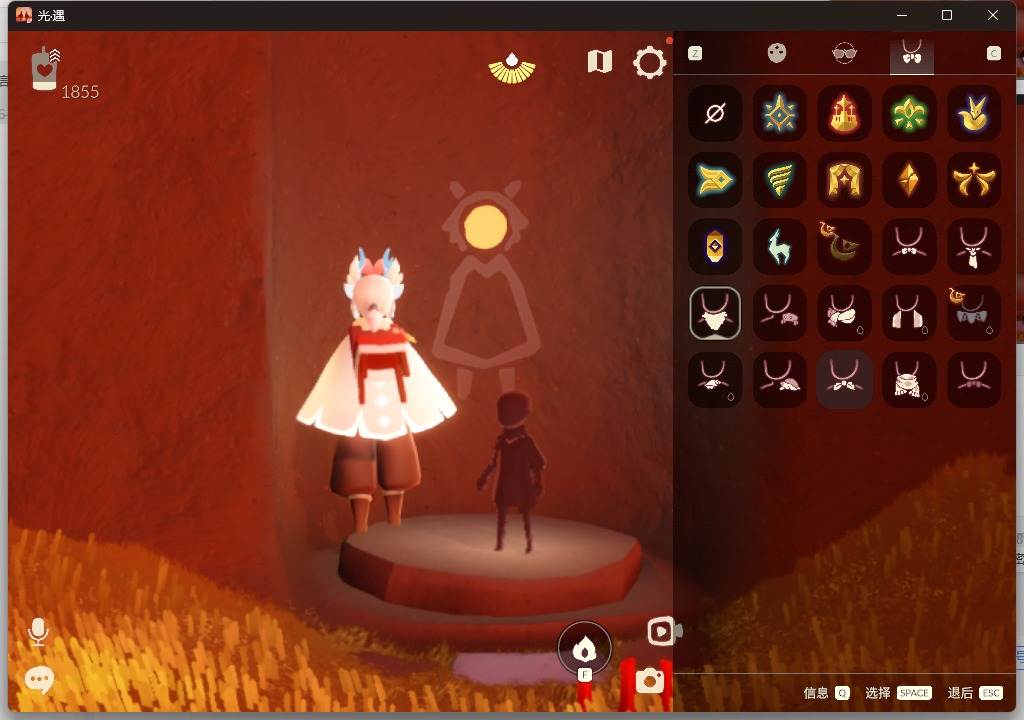
Task: Equip the deer head necklace with tie
Action: [x=974, y=246]
